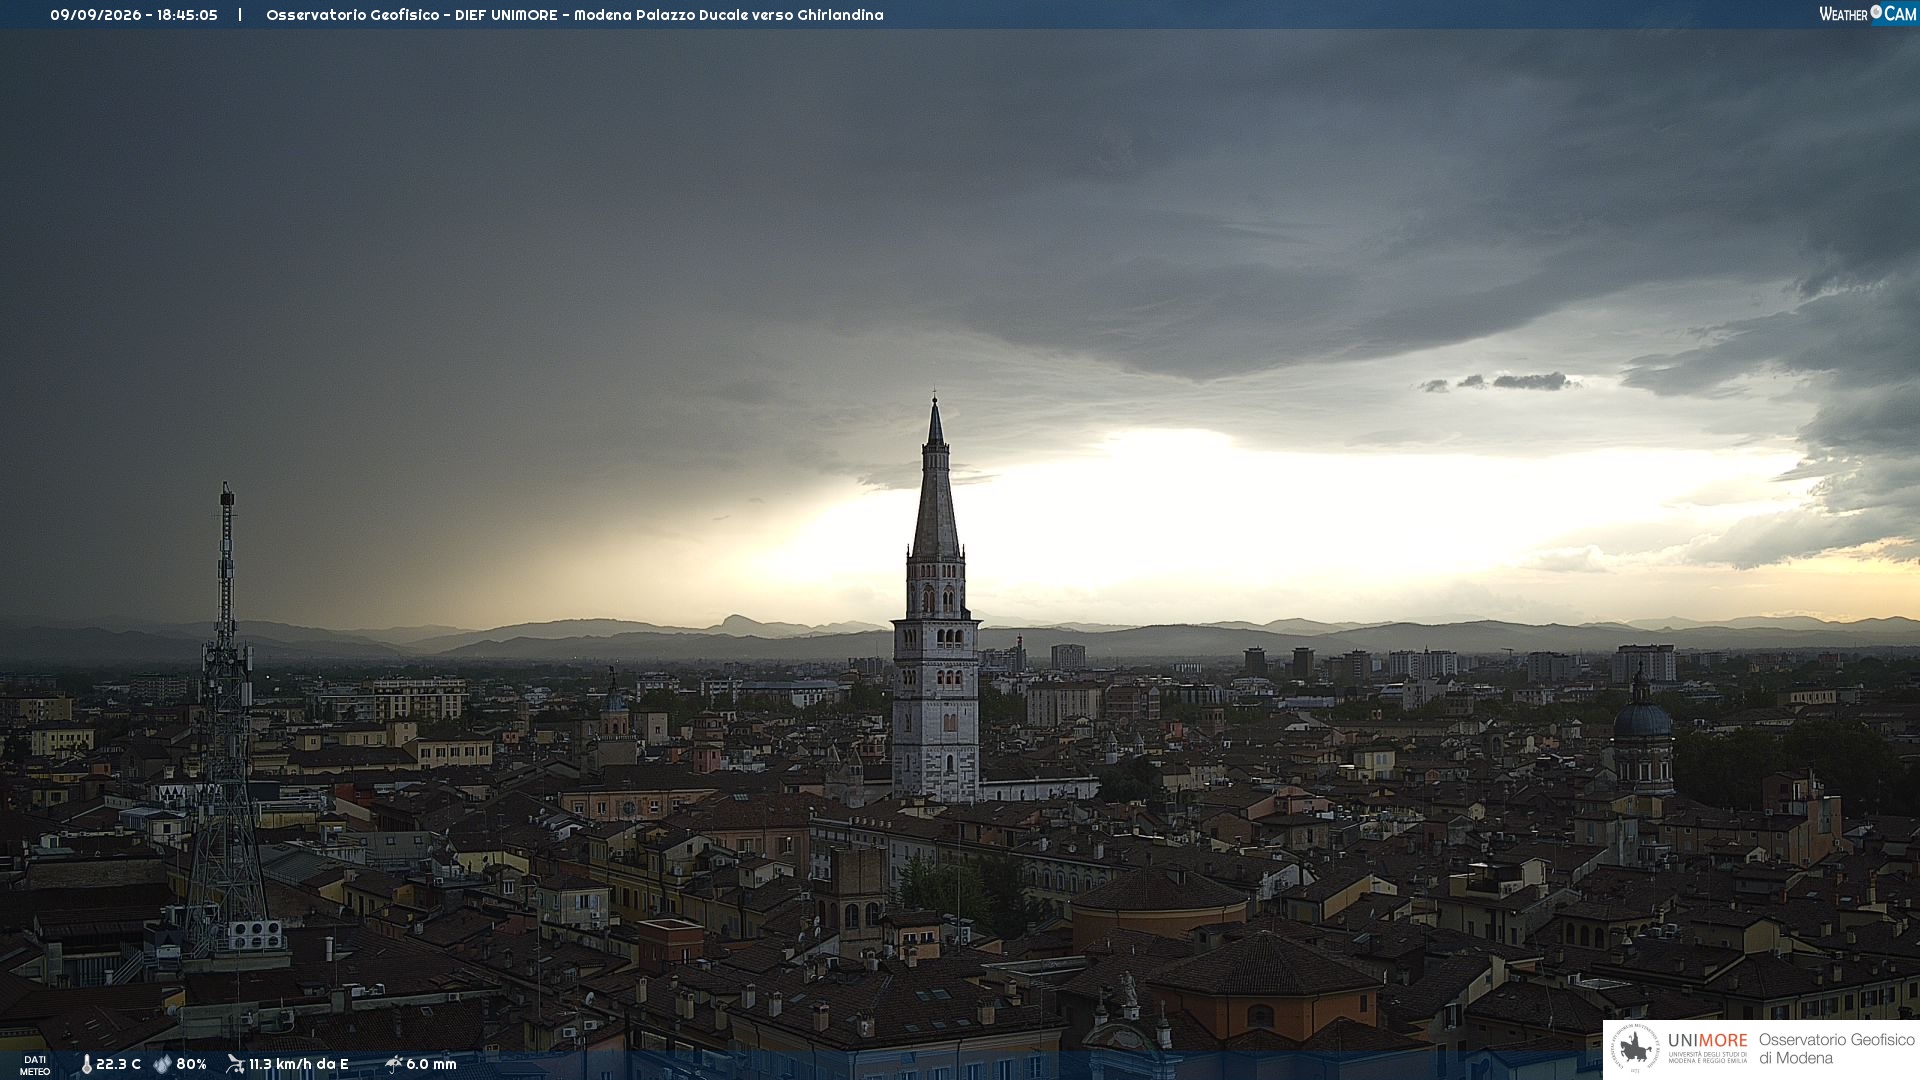Click the 11.3 km/h da E wind reading

pos(298,1064)
